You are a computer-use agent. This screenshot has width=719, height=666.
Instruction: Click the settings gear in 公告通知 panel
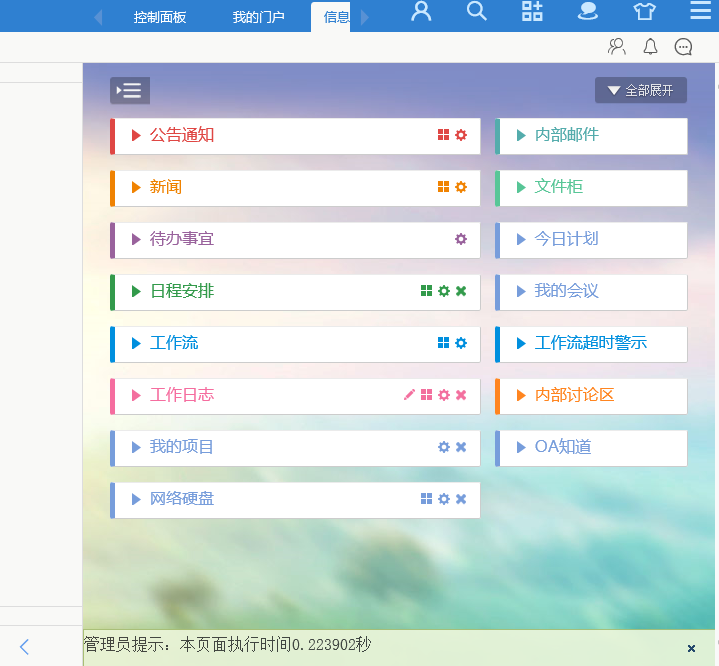click(x=461, y=135)
